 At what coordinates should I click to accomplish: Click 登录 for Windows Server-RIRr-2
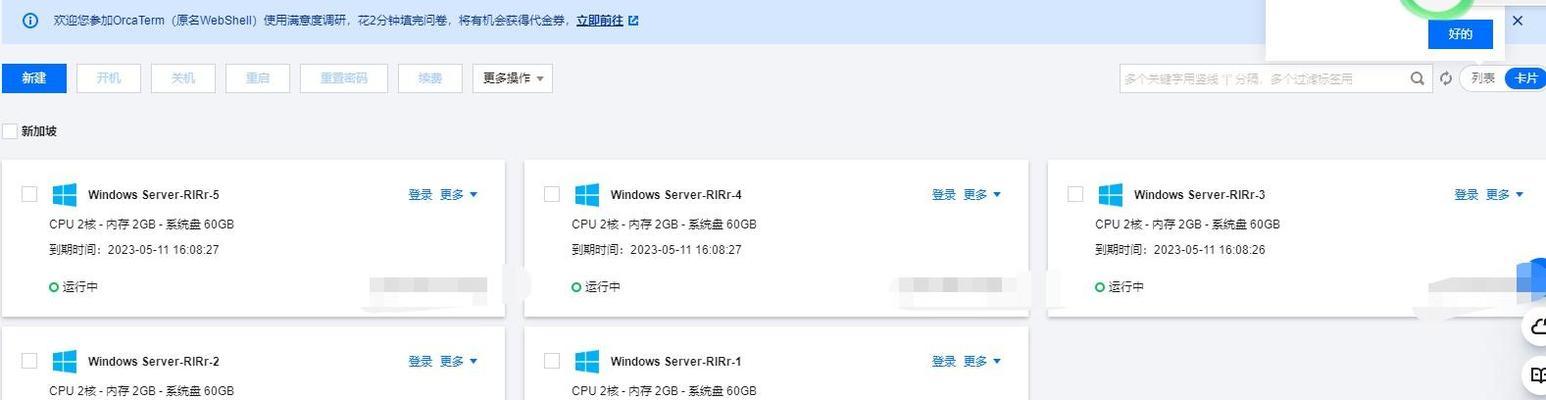click(x=420, y=361)
